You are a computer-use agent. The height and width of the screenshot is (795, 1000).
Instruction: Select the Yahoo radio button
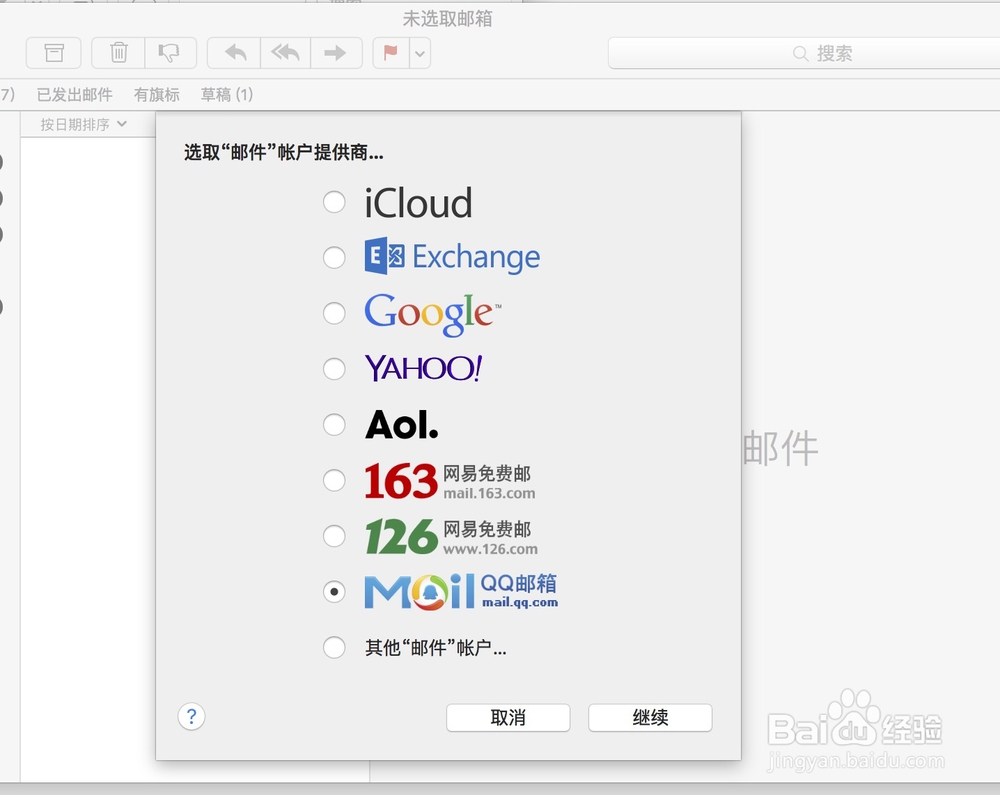[x=334, y=368]
